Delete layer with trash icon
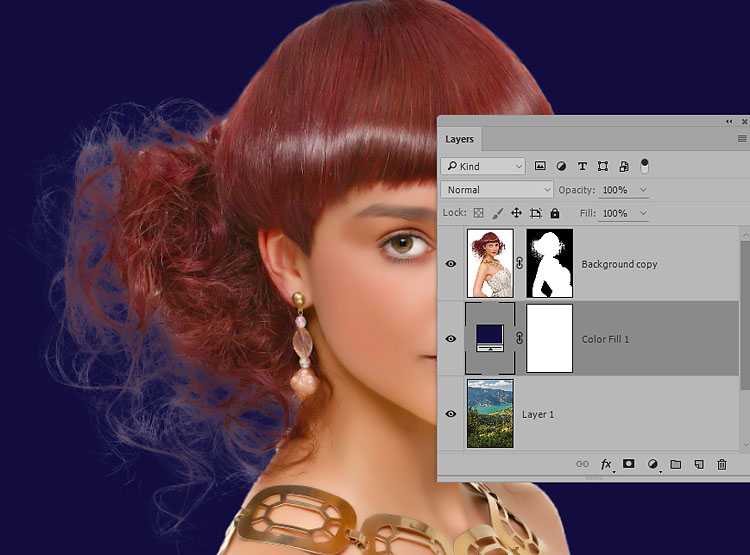Screen dimensions: 750x555 [x=722, y=464]
